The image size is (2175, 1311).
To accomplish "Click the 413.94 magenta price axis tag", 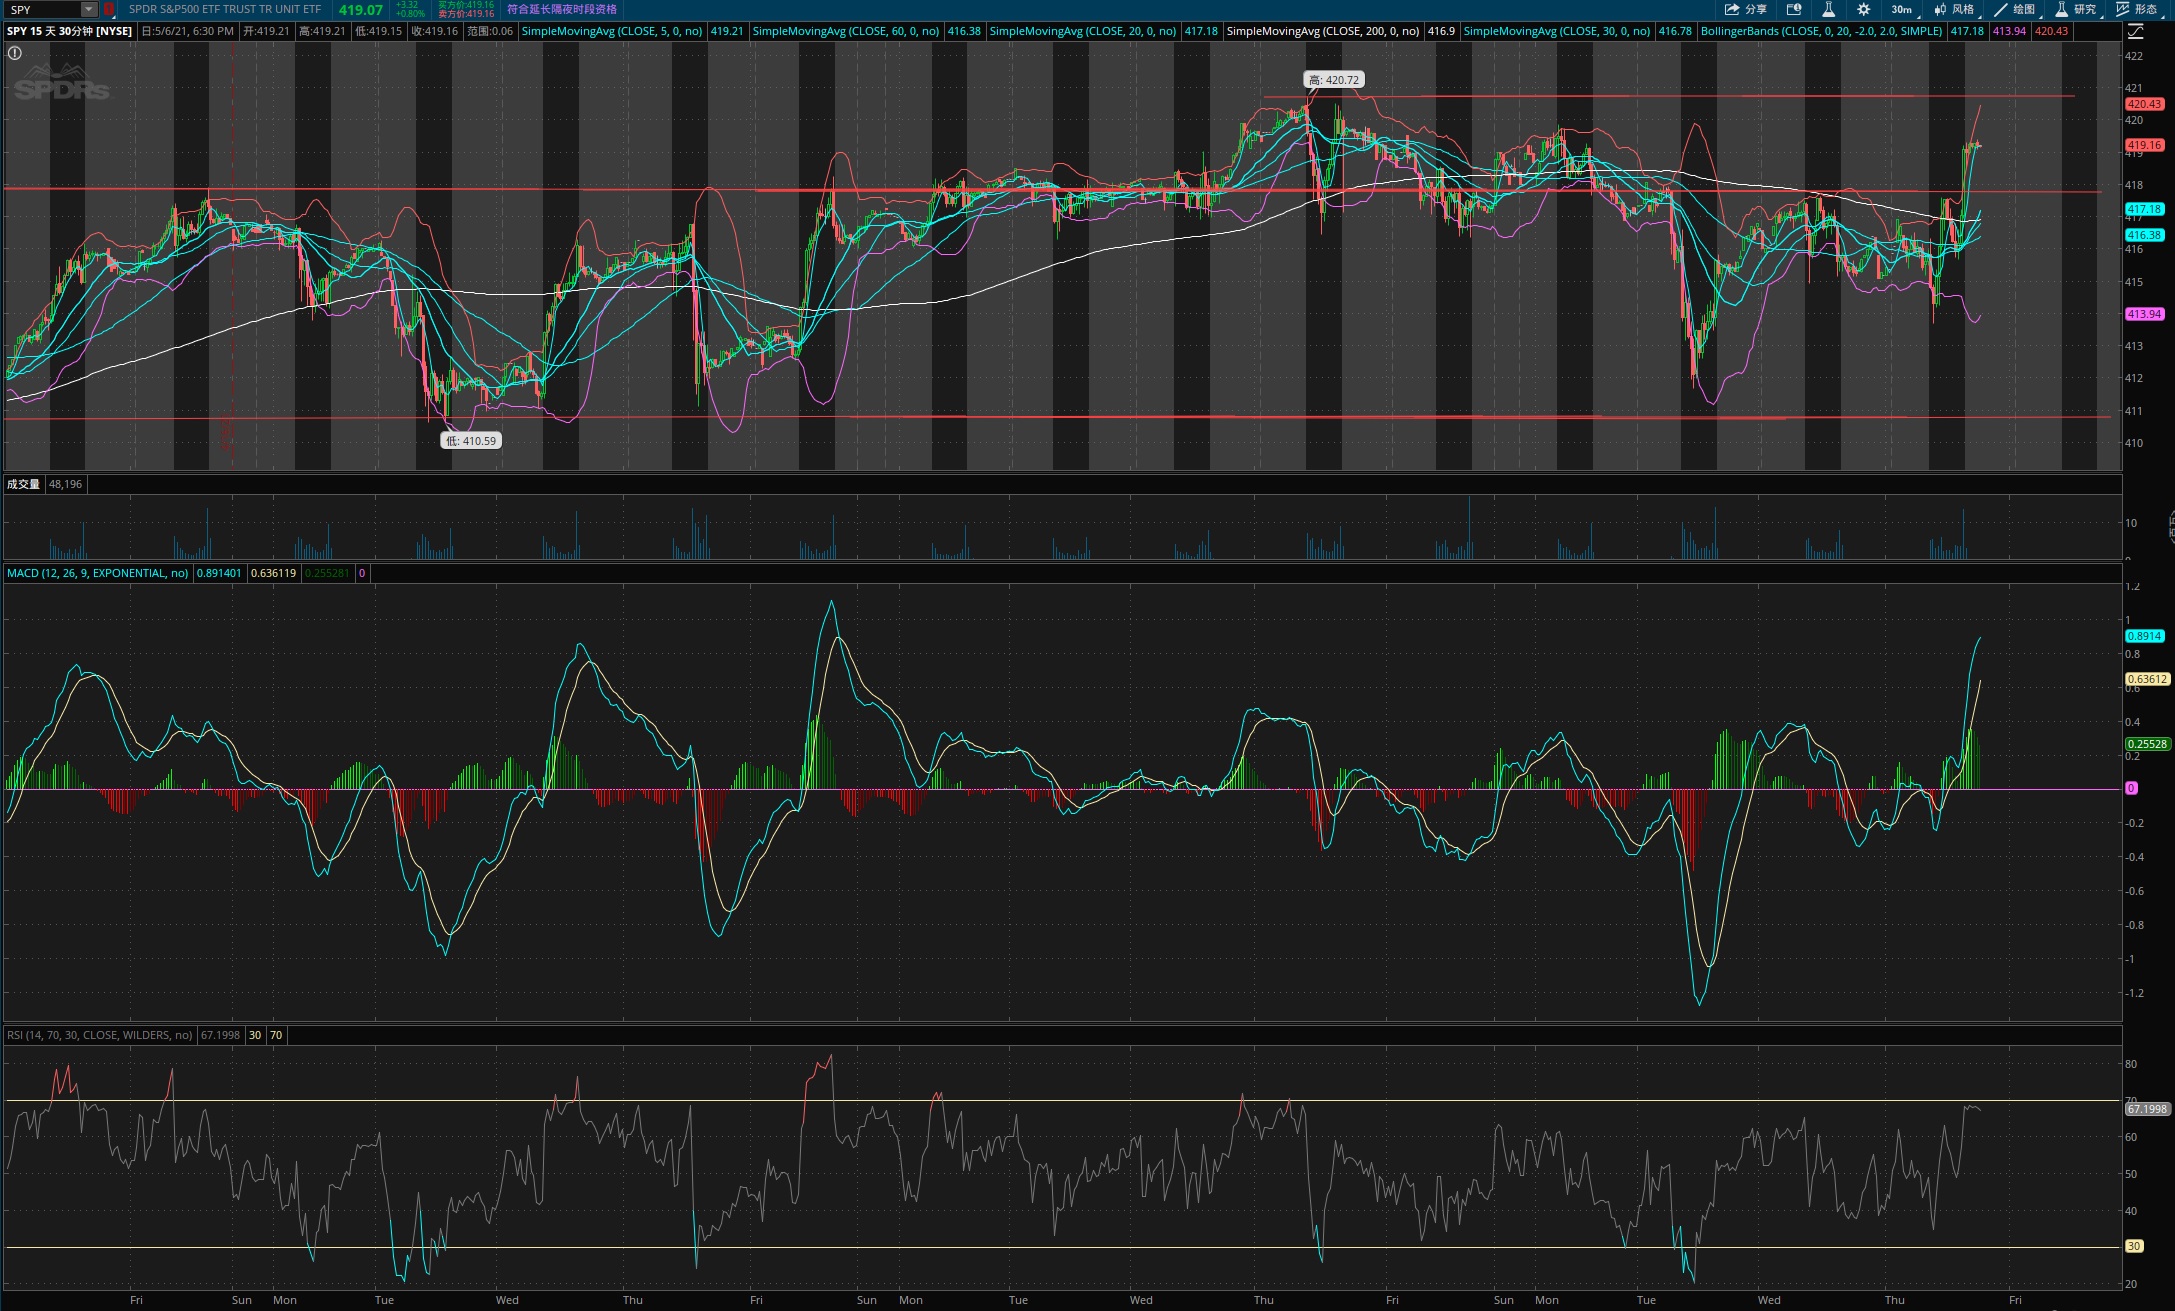I will (x=2144, y=314).
